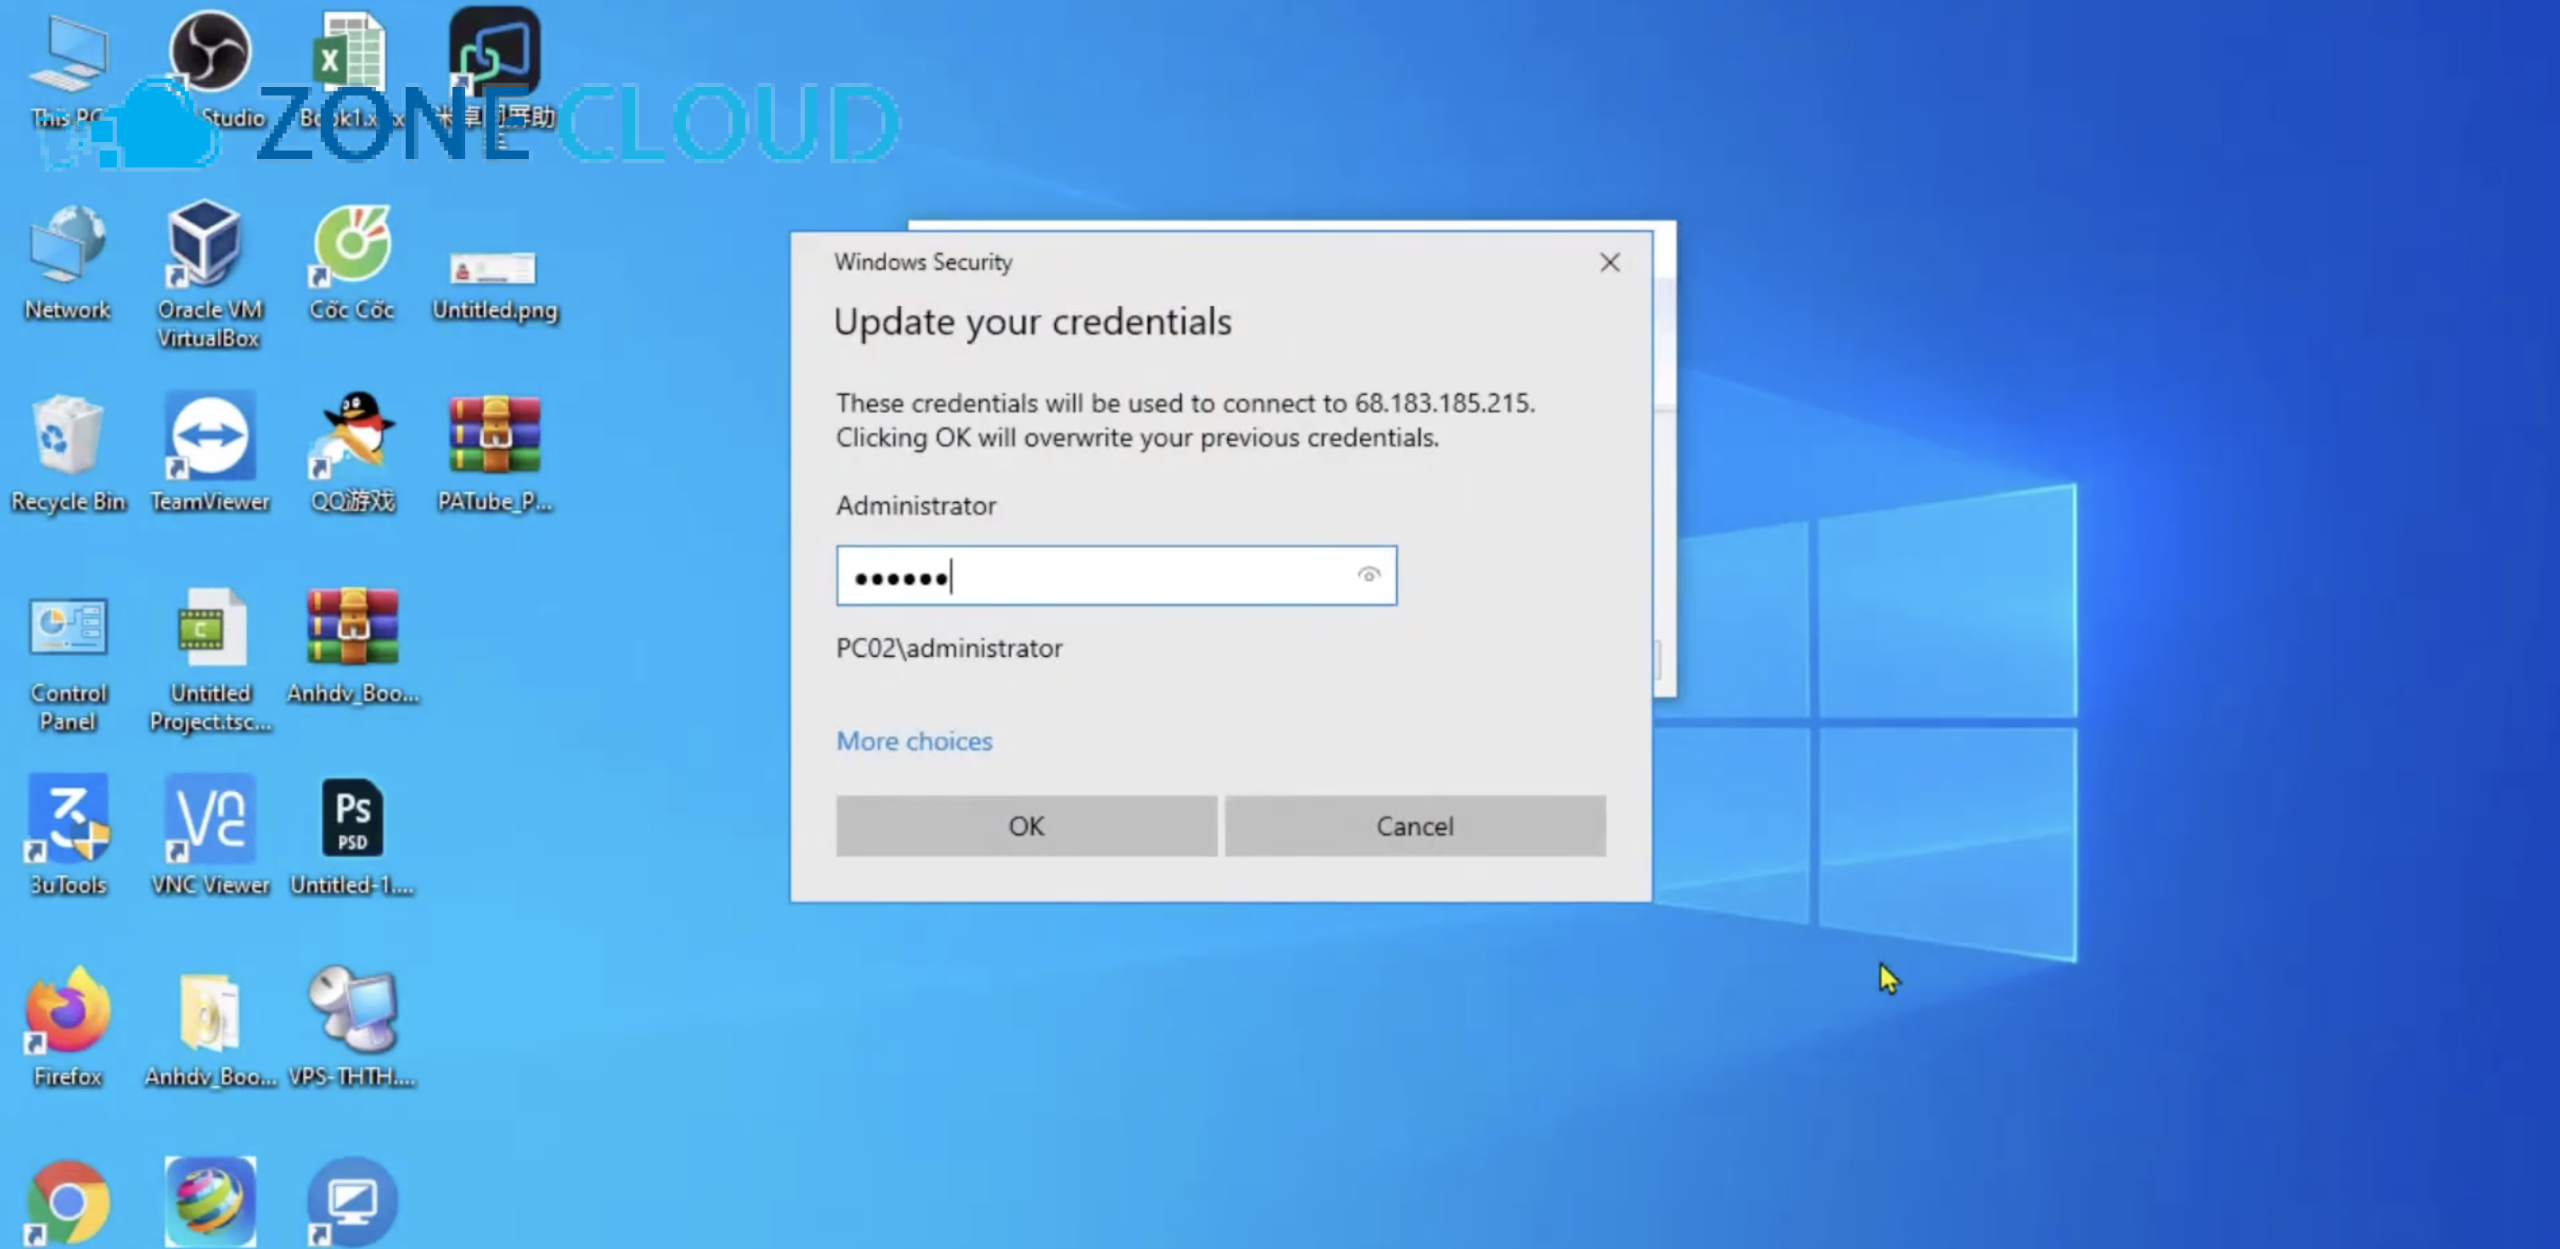Click the Administrator username label
The height and width of the screenshot is (1249, 2560).
[x=916, y=506]
